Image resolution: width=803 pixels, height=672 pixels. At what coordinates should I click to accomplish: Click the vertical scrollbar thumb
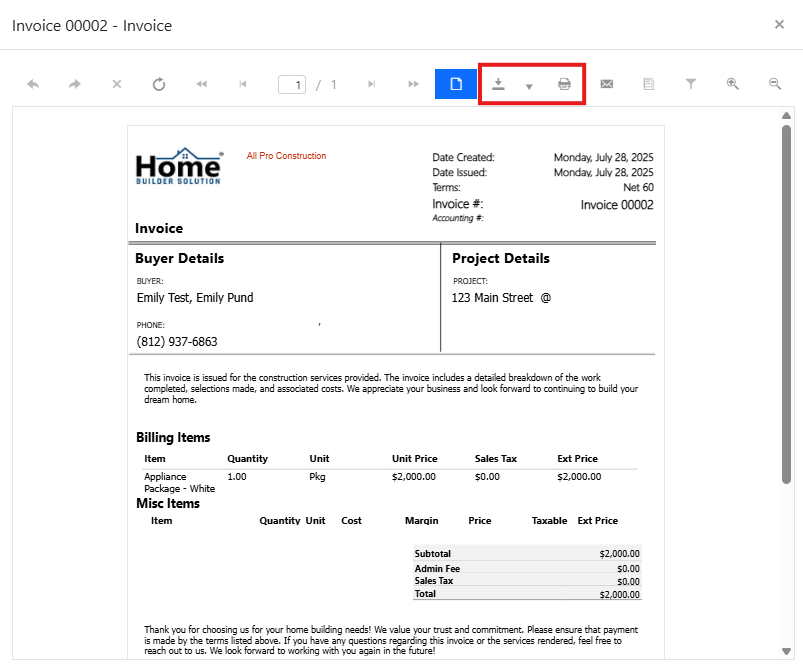pyautogui.click(x=787, y=304)
